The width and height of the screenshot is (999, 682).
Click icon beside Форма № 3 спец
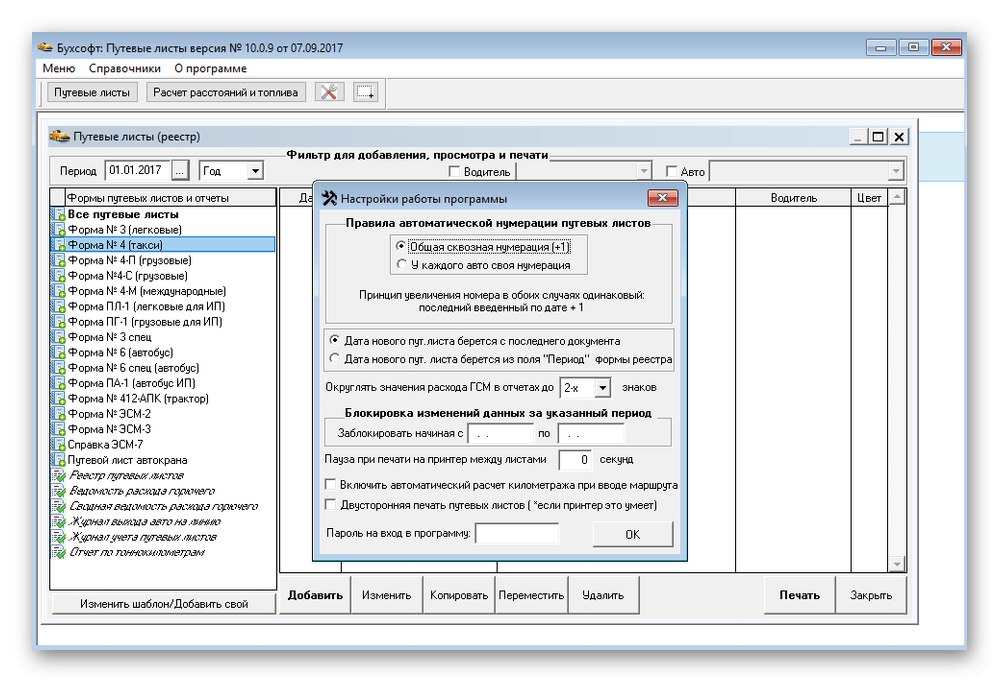(59, 337)
